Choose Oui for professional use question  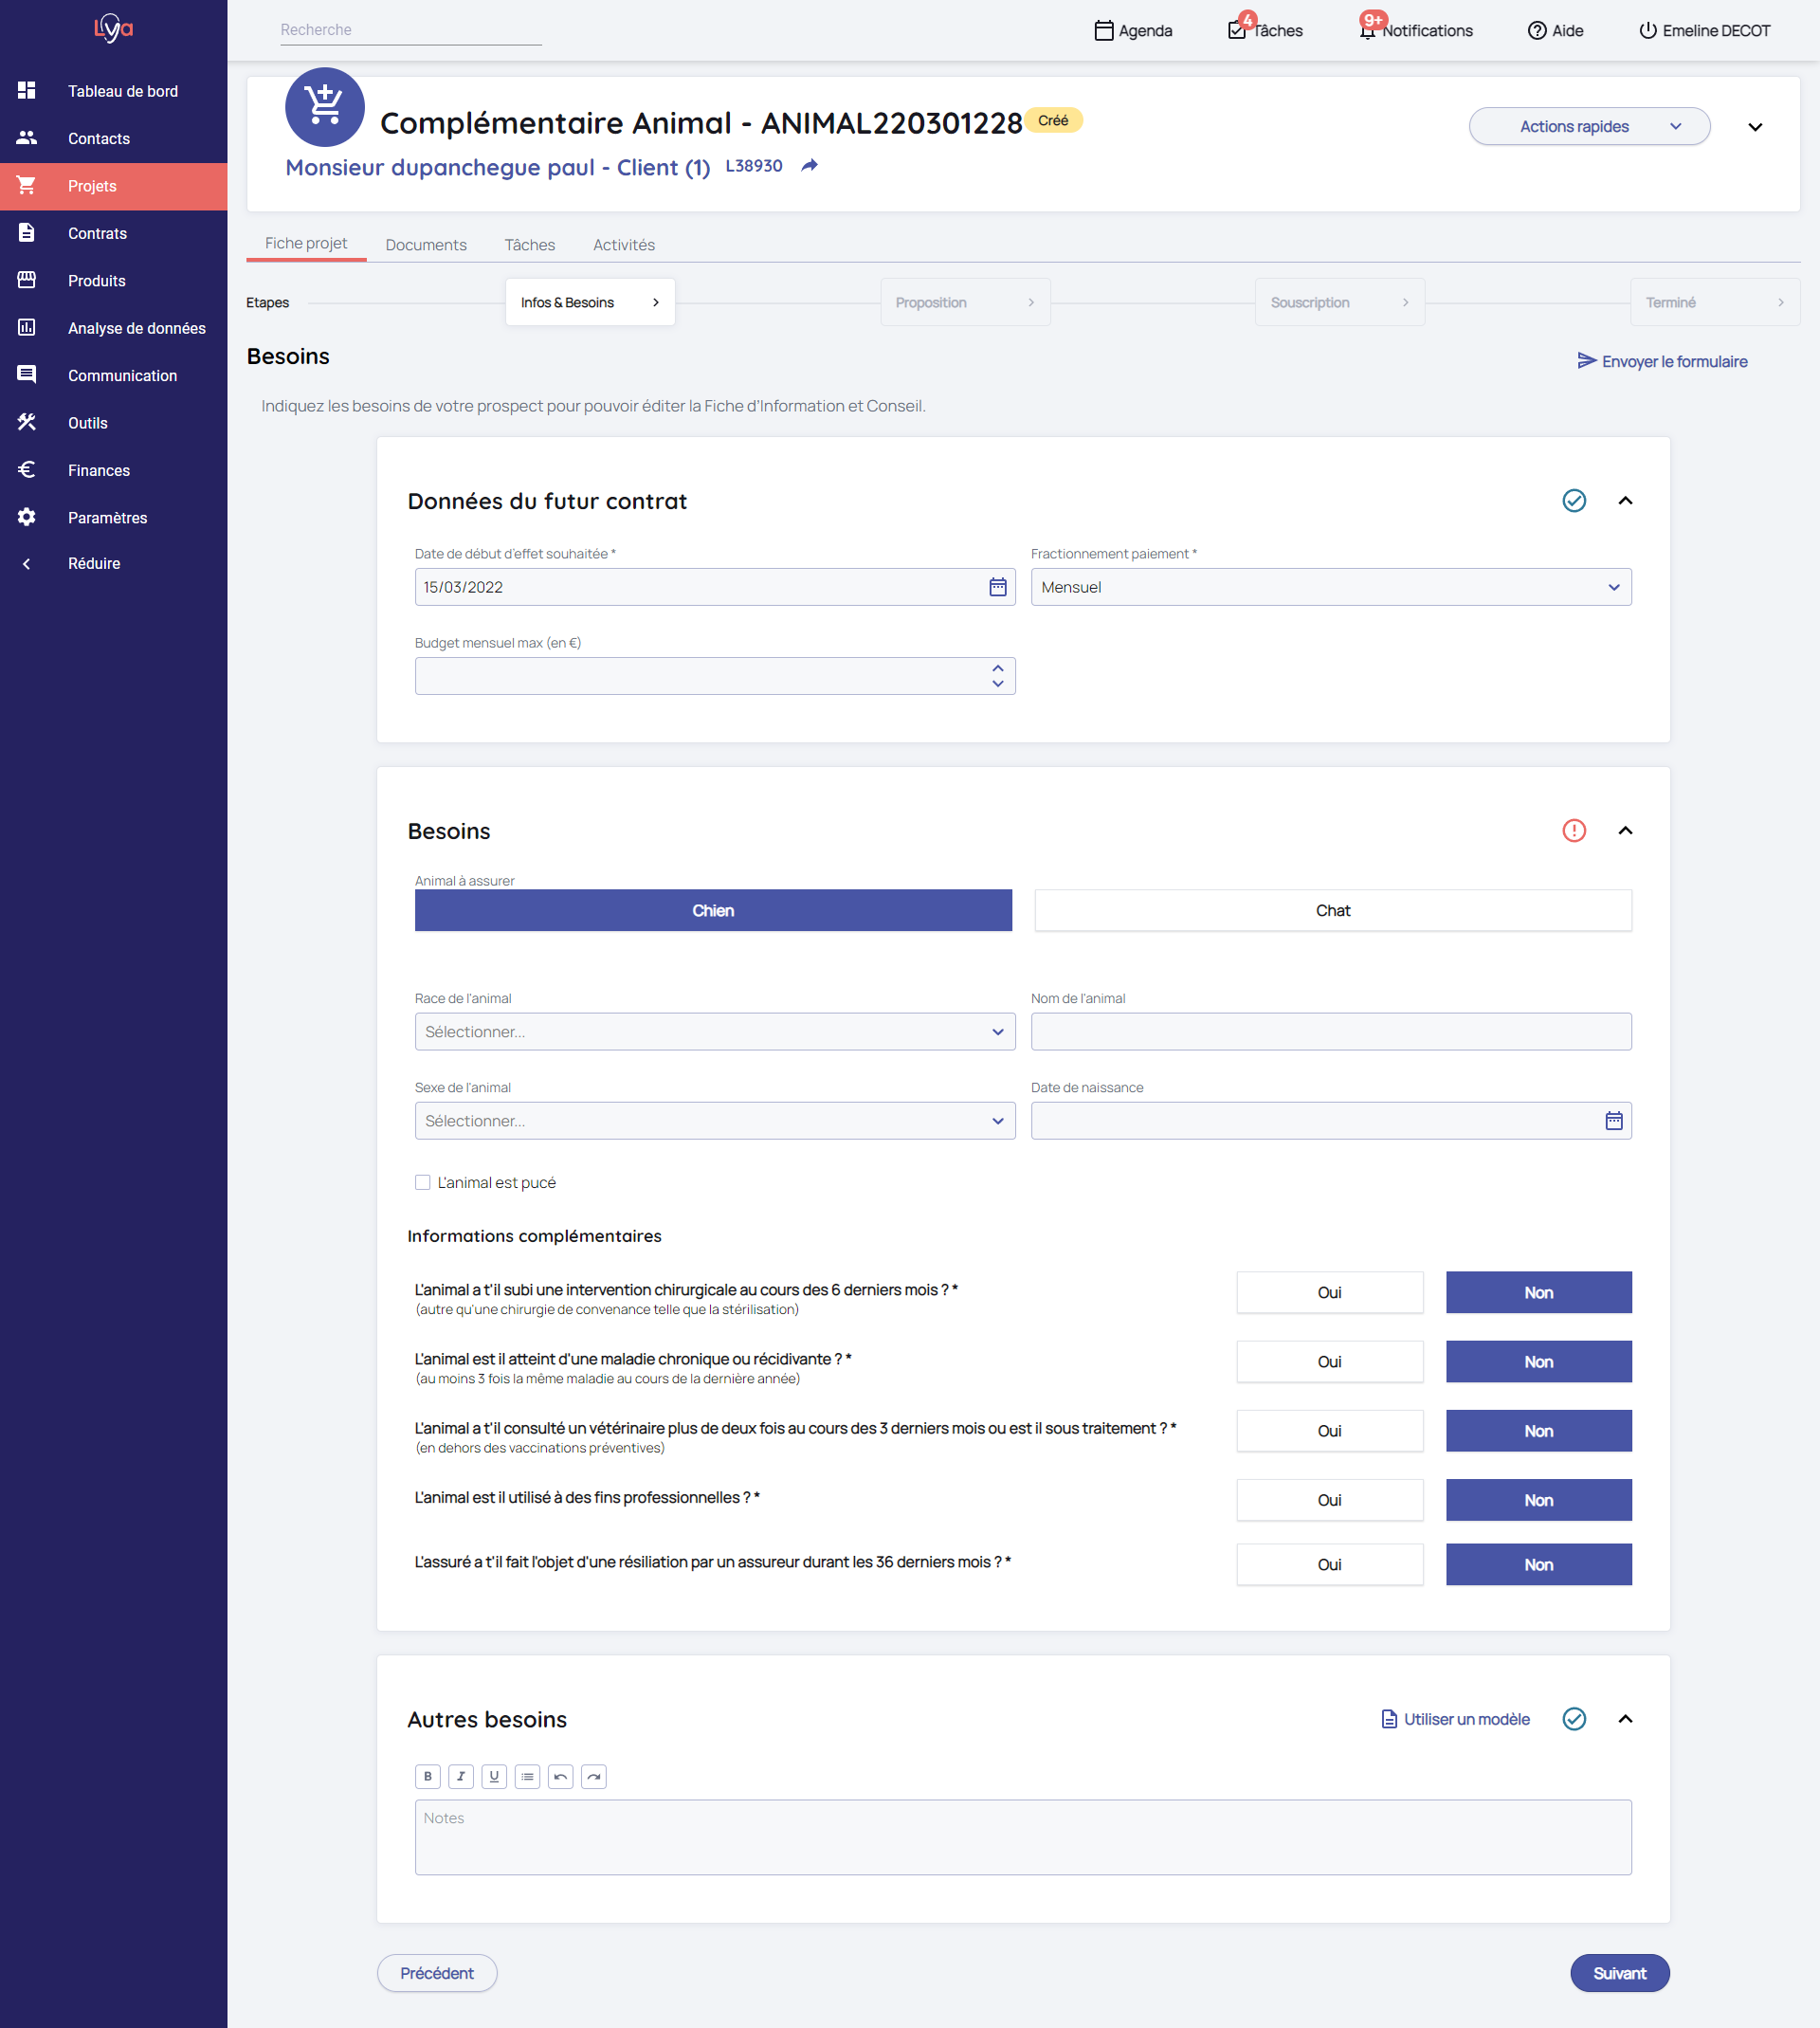coord(1329,1500)
